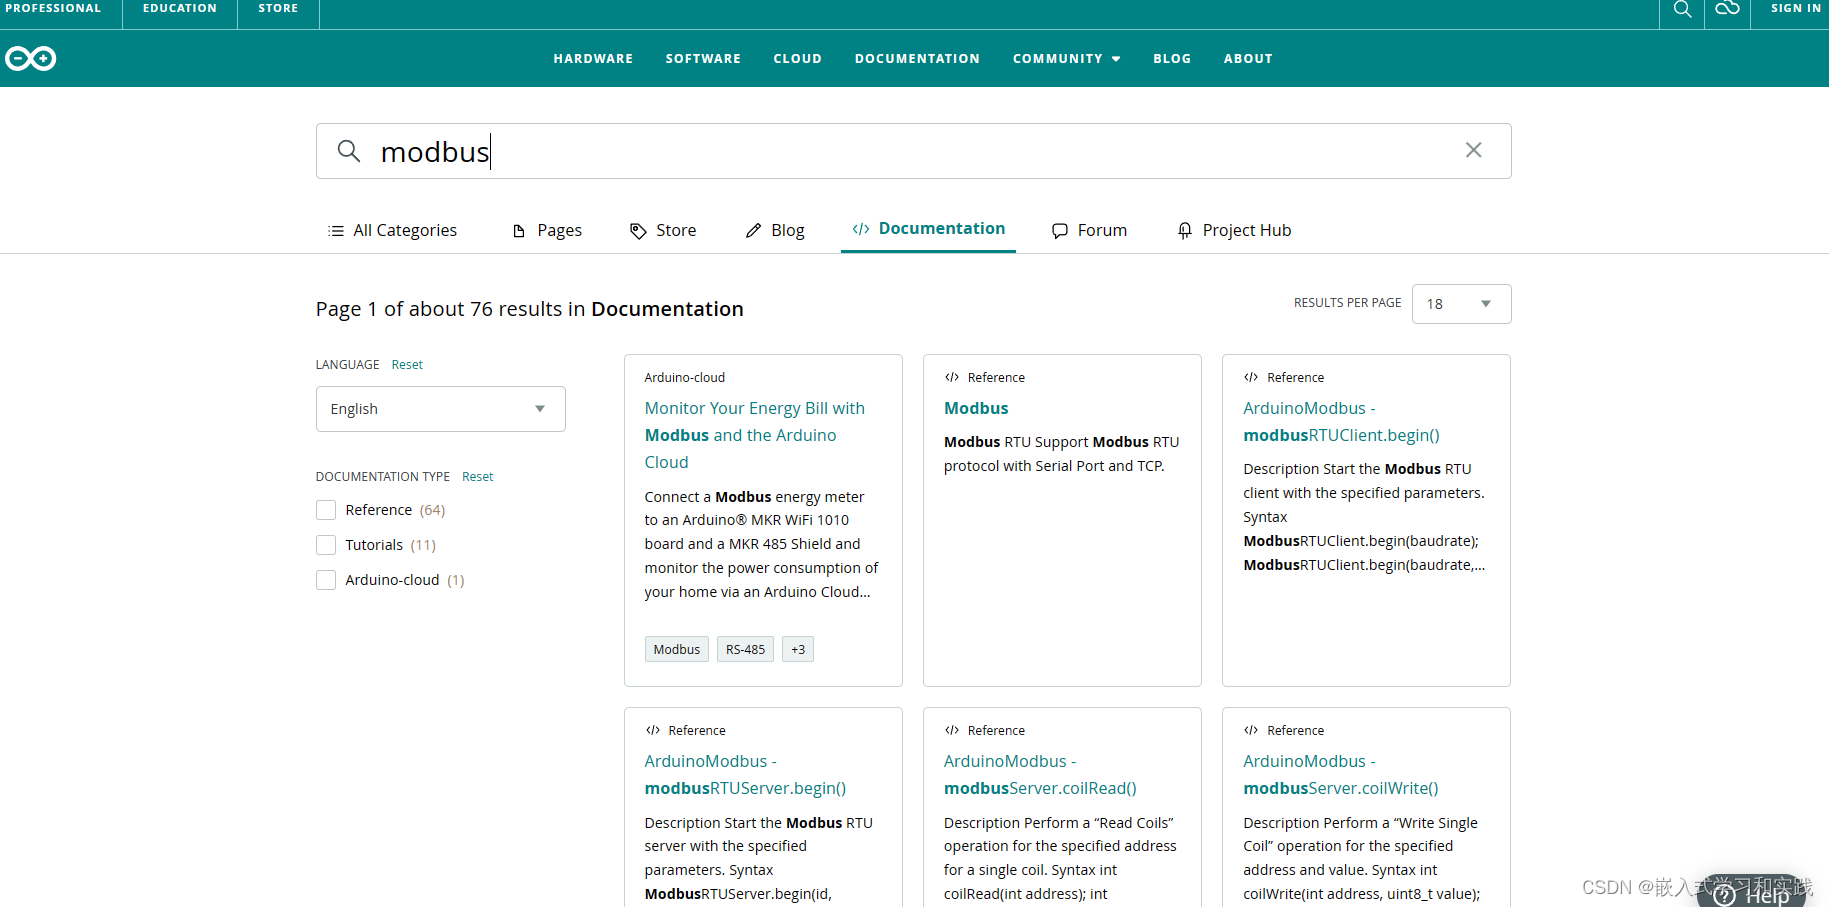Screen dimensions: 1829x907
Task: Click the RS-485 tag
Action: click(745, 649)
